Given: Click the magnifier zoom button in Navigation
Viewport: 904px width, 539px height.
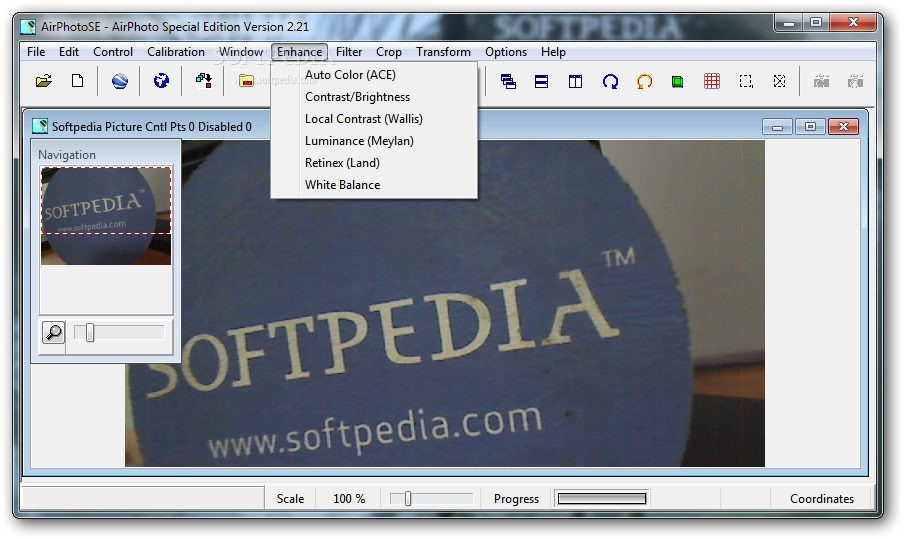Looking at the screenshot, I should coord(54,333).
